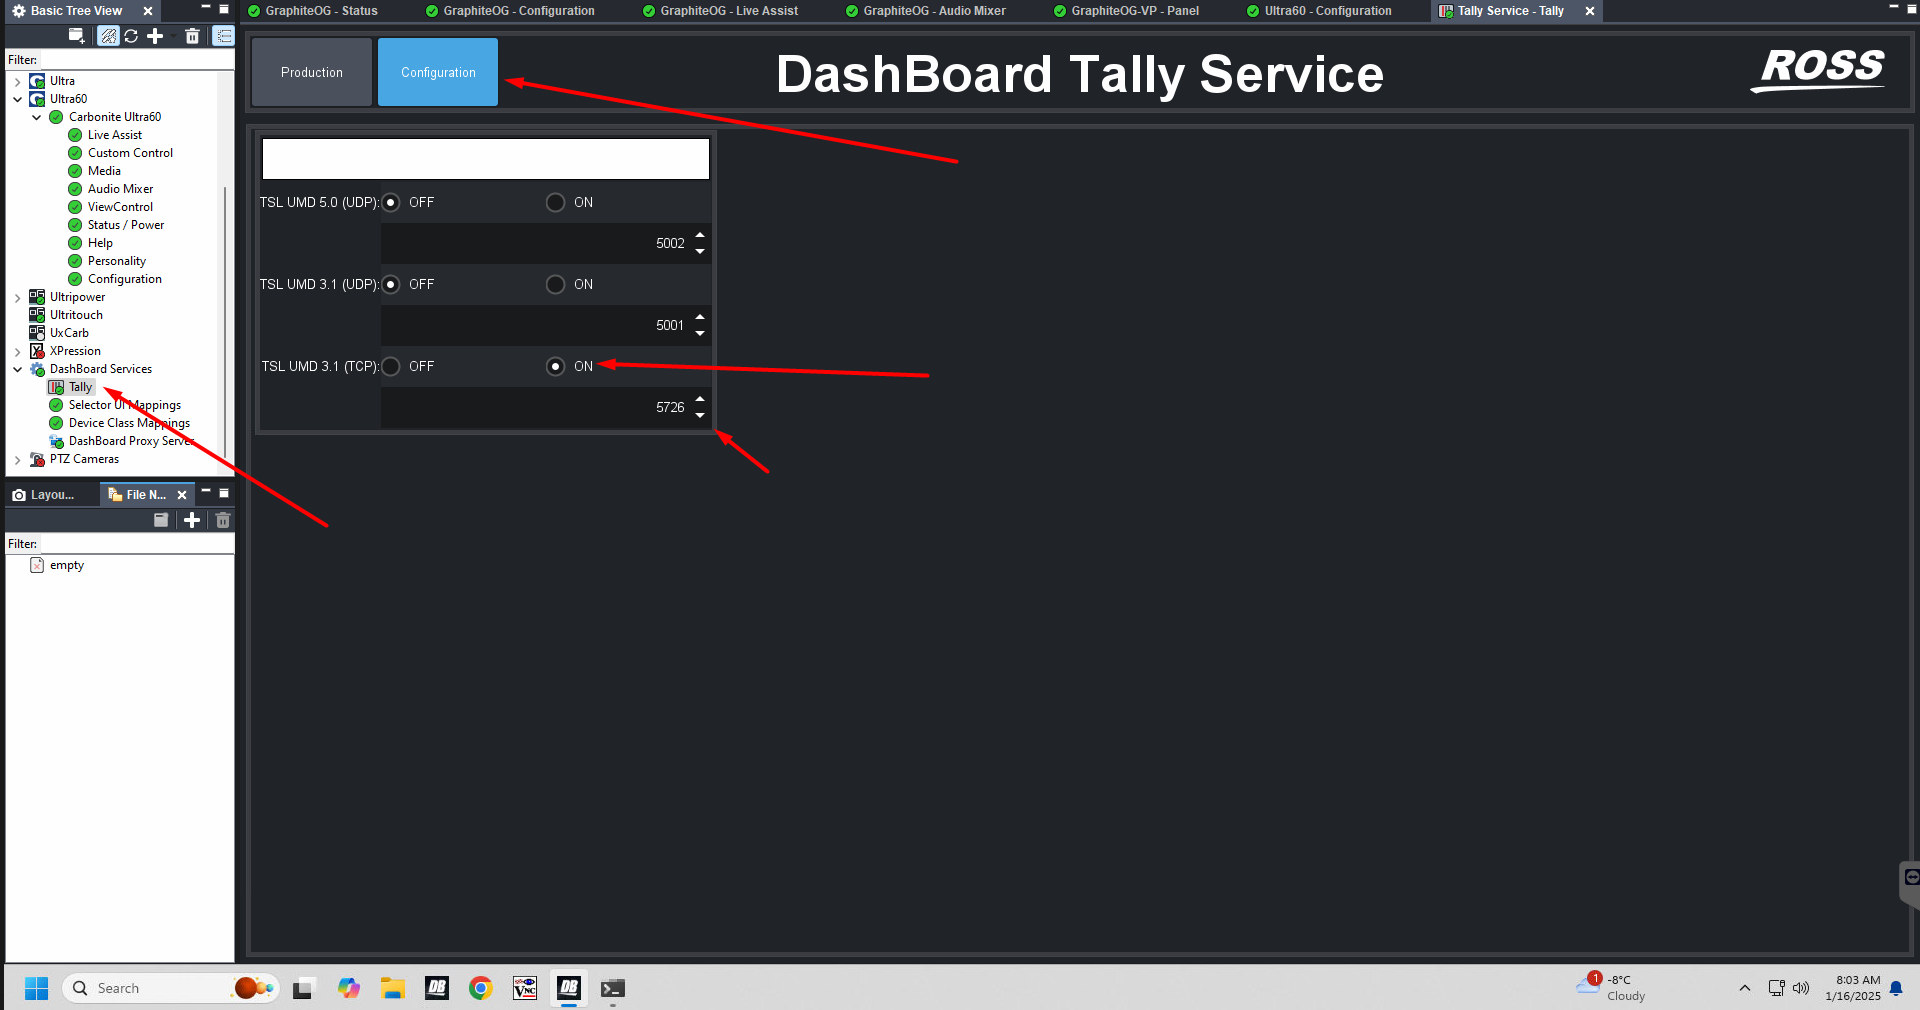This screenshot has height=1010, width=1920.
Task: Click the Ultra device icon in tree
Action: coord(37,81)
